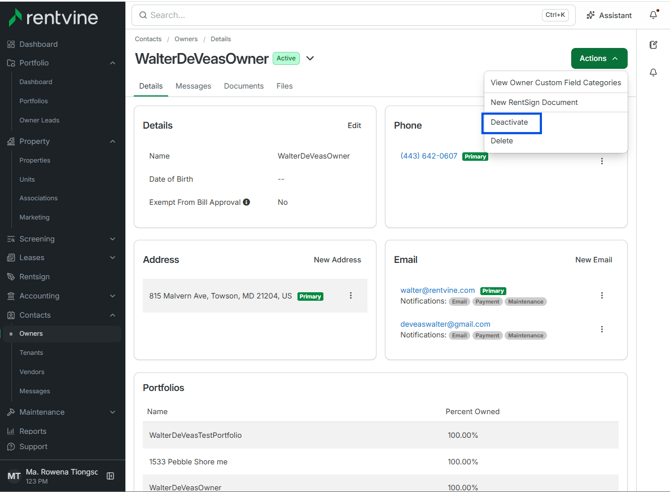
Task: Expand the Accounting sidebar section
Action: [112, 296]
